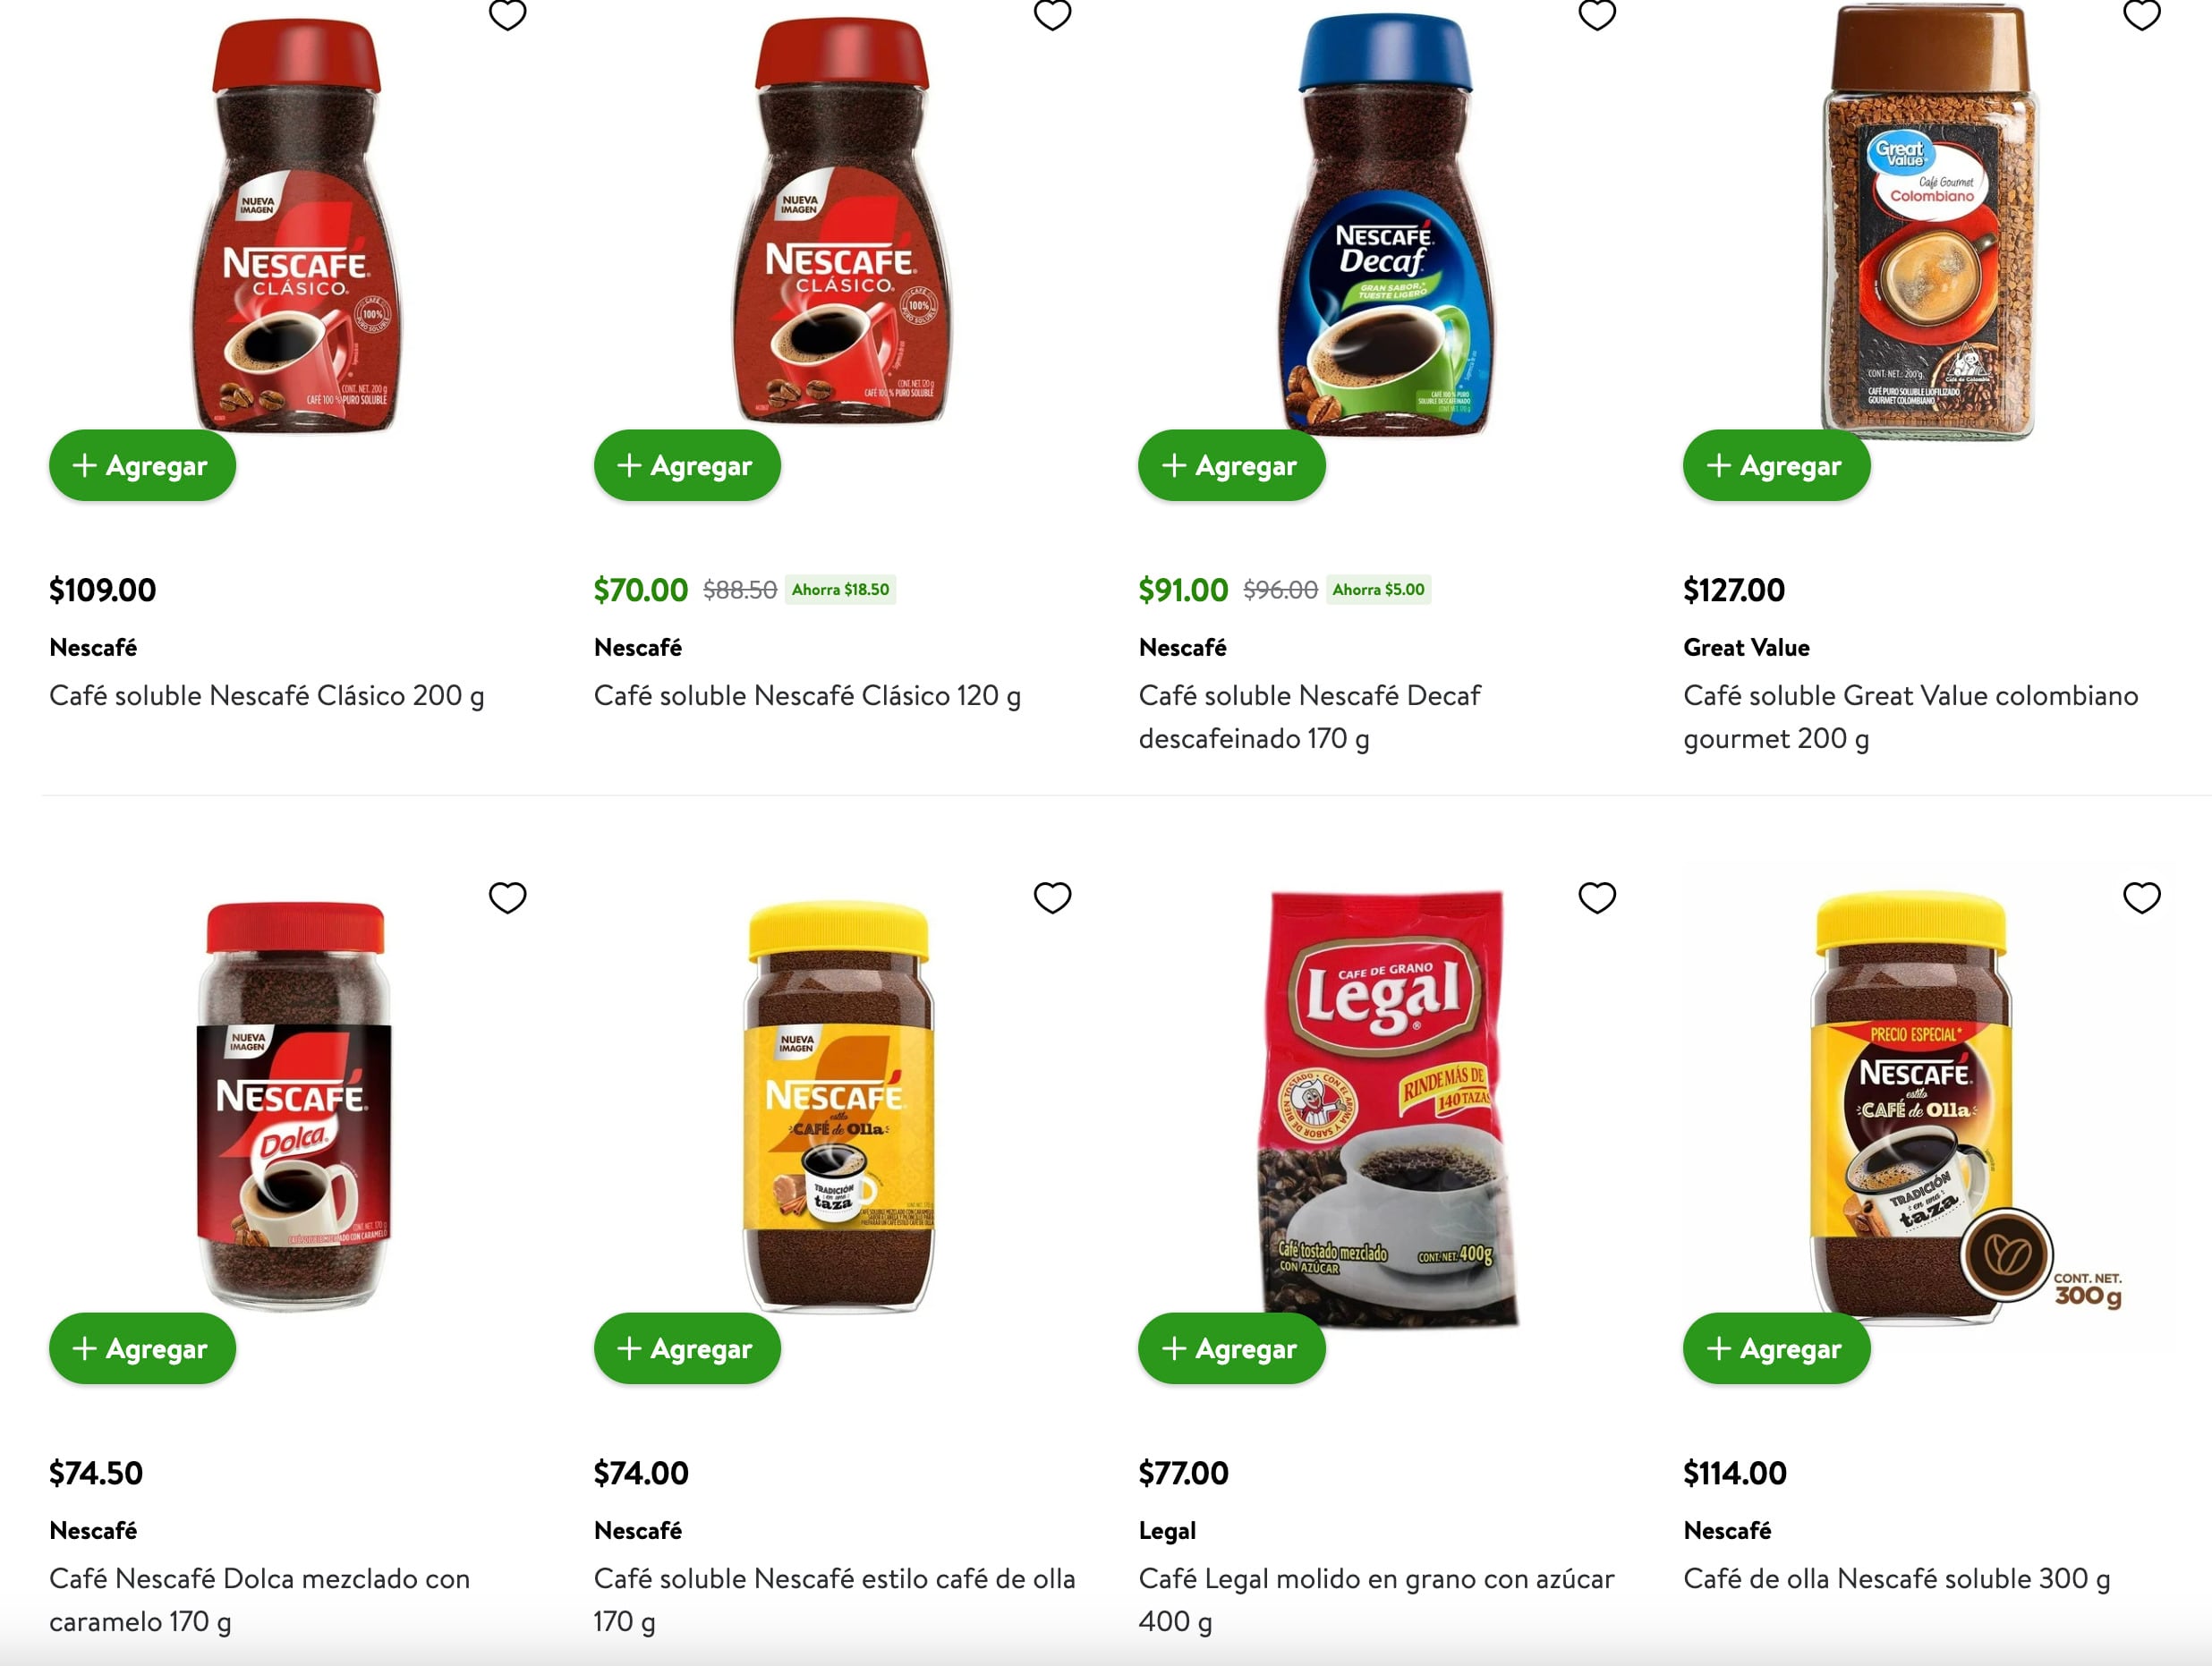Open Café soluble Nescafé Clásico 200 g link
This screenshot has height=1666, width=2212.
coord(267,695)
